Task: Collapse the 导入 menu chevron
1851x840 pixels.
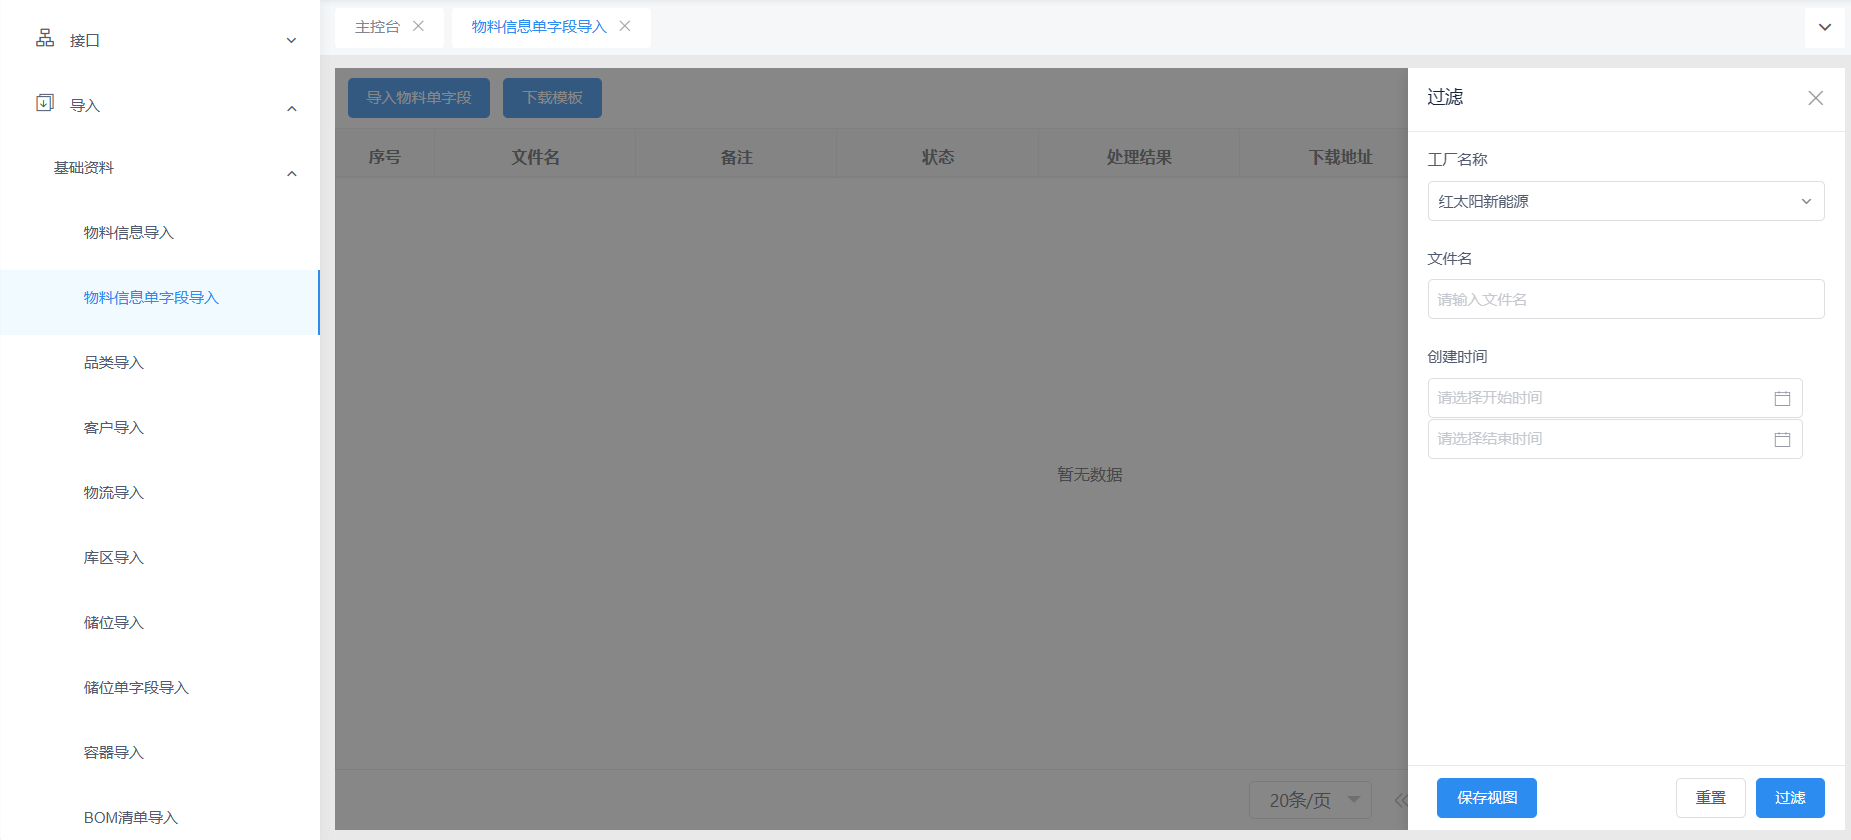Action: (291, 108)
